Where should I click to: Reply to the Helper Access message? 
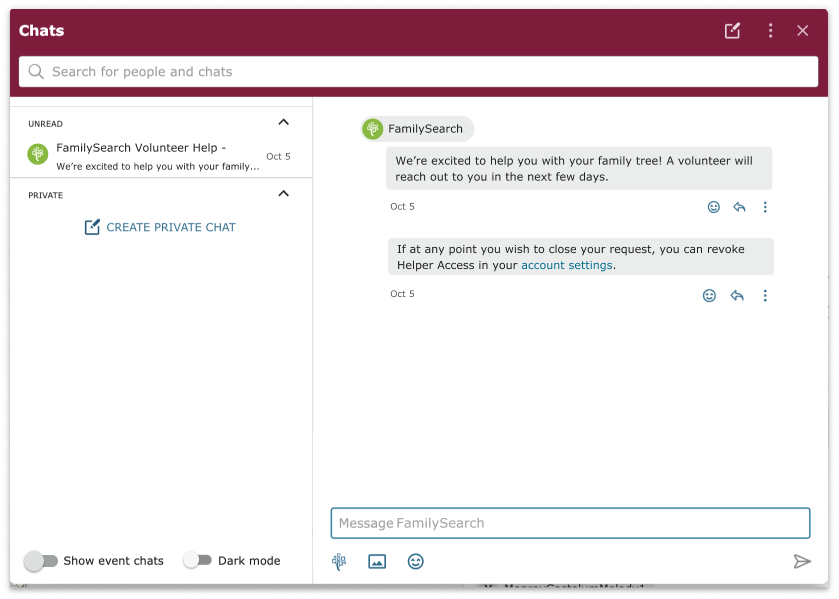point(737,296)
